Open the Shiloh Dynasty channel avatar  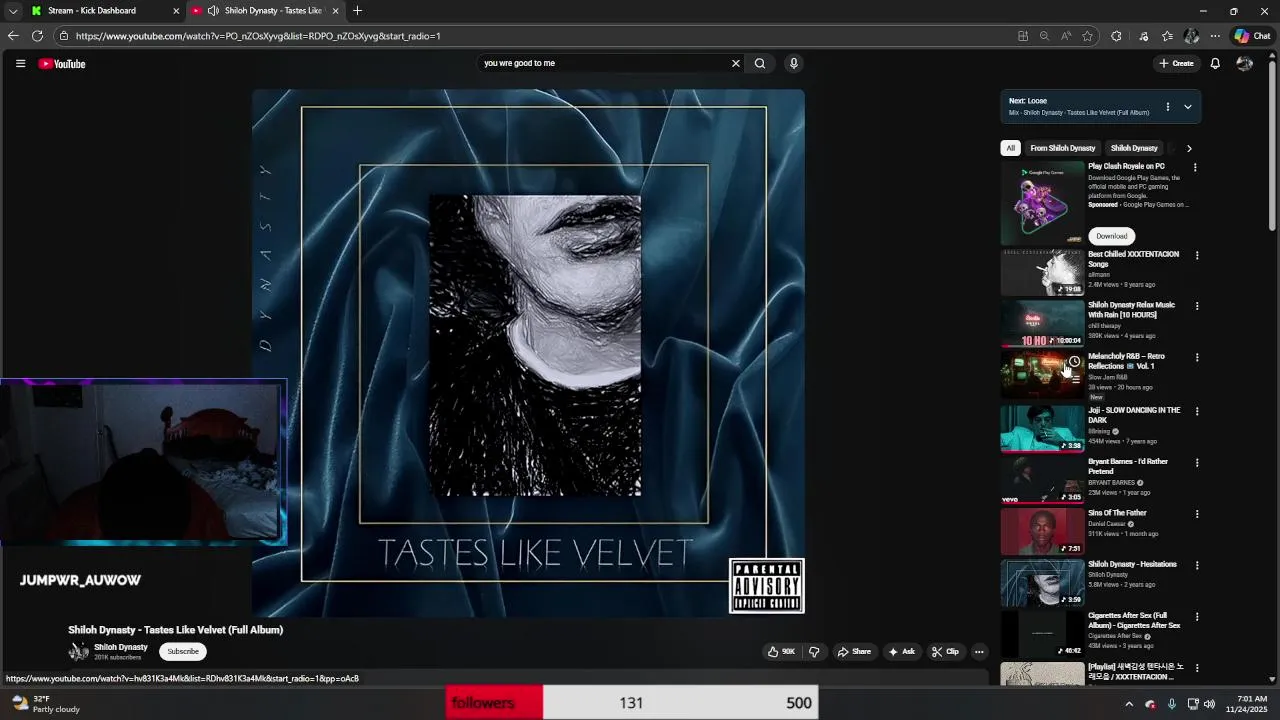pyautogui.click(x=78, y=652)
